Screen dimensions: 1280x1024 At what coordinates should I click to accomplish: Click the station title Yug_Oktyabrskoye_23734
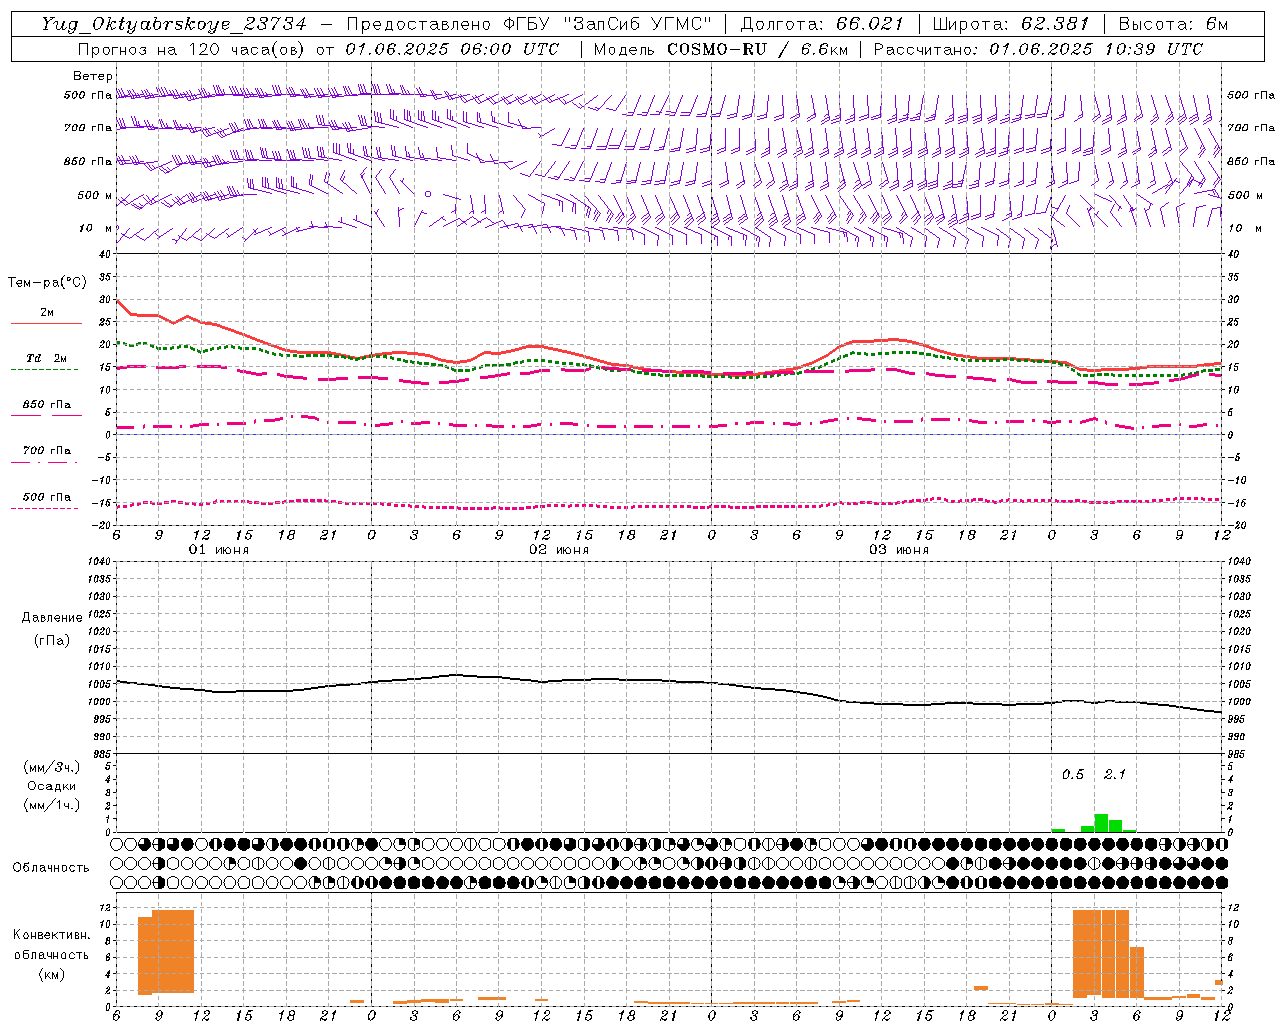(174, 24)
